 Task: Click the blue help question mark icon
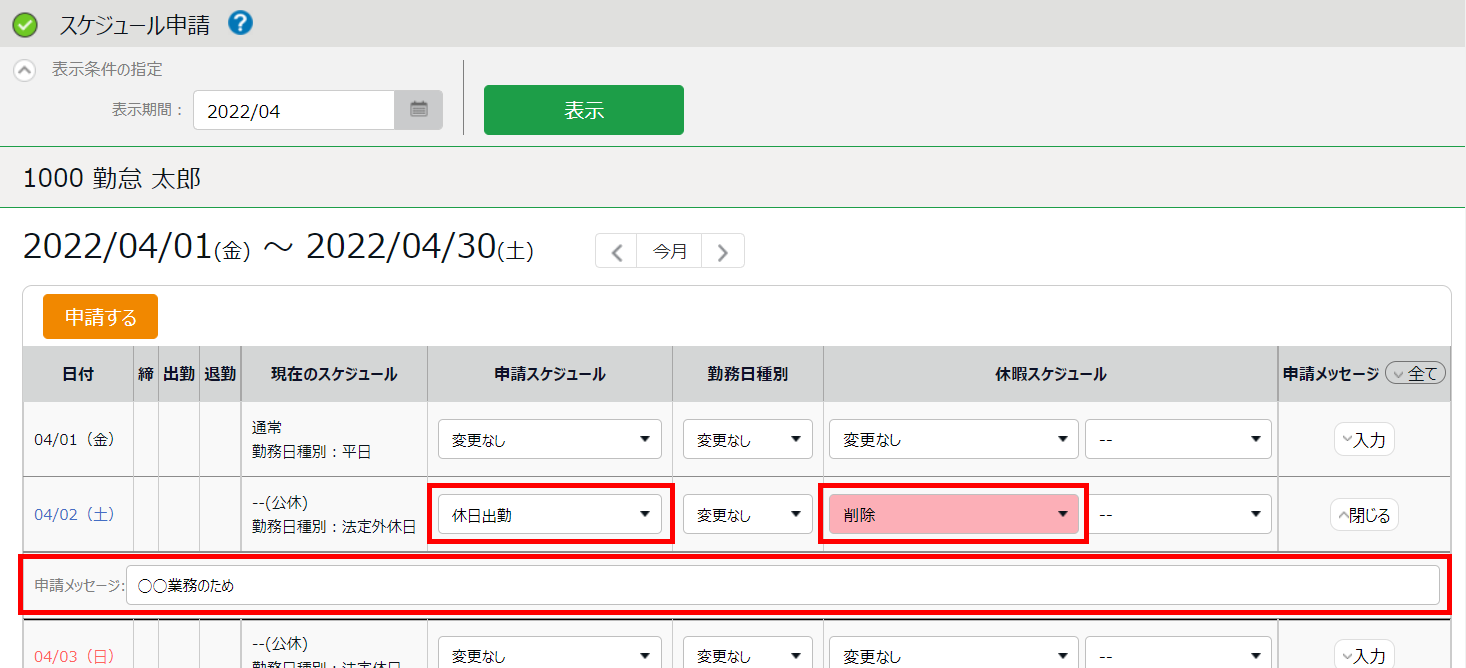[240, 23]
